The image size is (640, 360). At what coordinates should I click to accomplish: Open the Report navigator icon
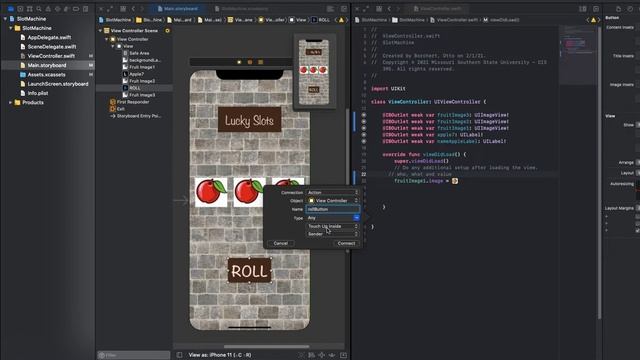tap(85, 9)
